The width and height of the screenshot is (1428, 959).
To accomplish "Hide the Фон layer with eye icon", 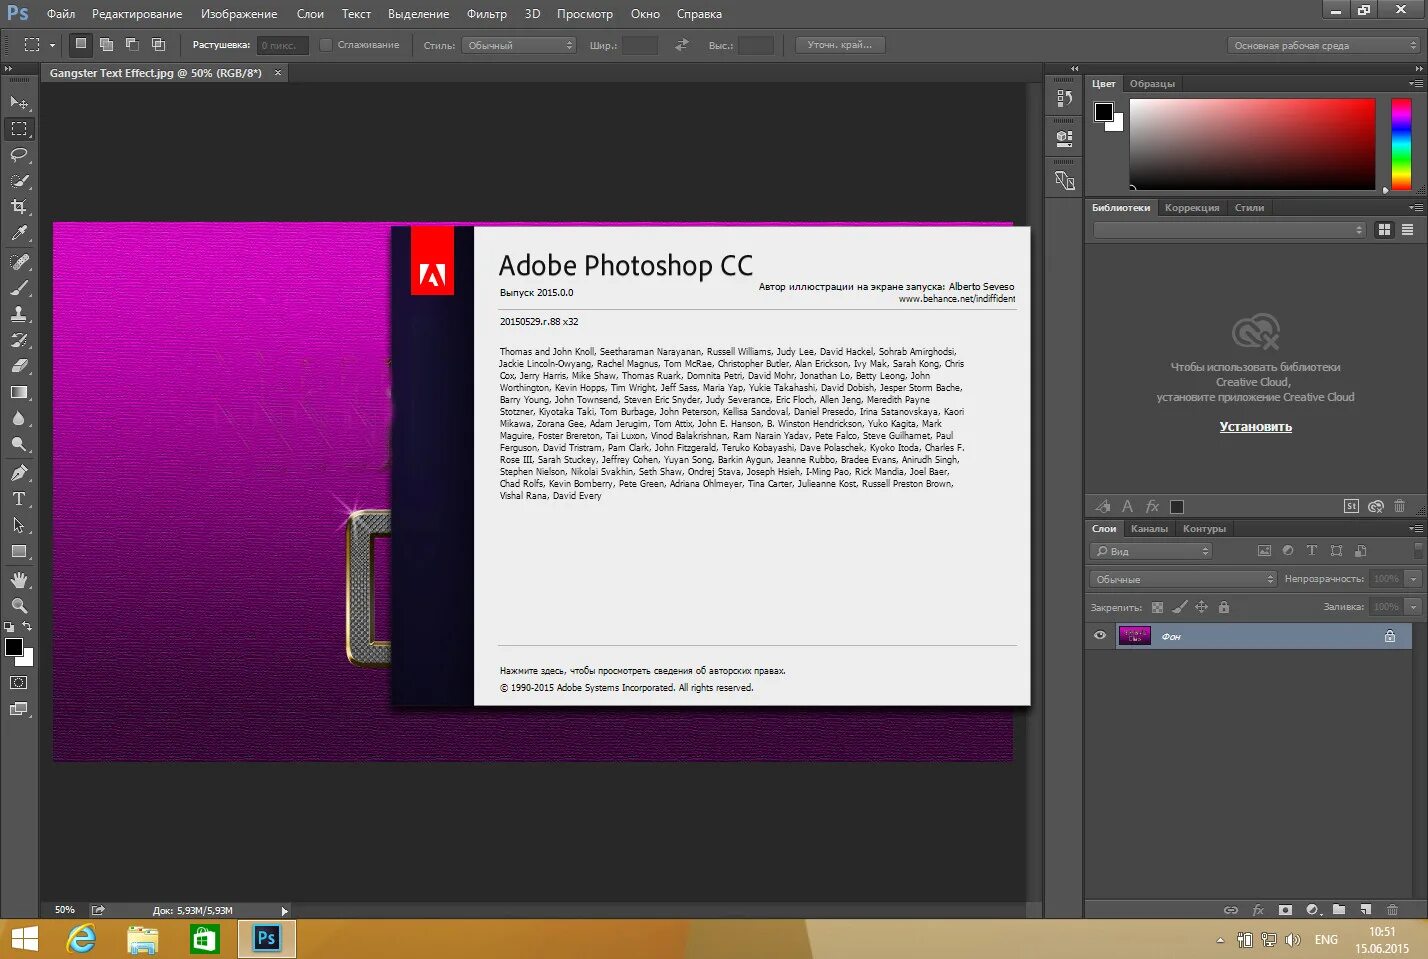I will click(1100, 636).
